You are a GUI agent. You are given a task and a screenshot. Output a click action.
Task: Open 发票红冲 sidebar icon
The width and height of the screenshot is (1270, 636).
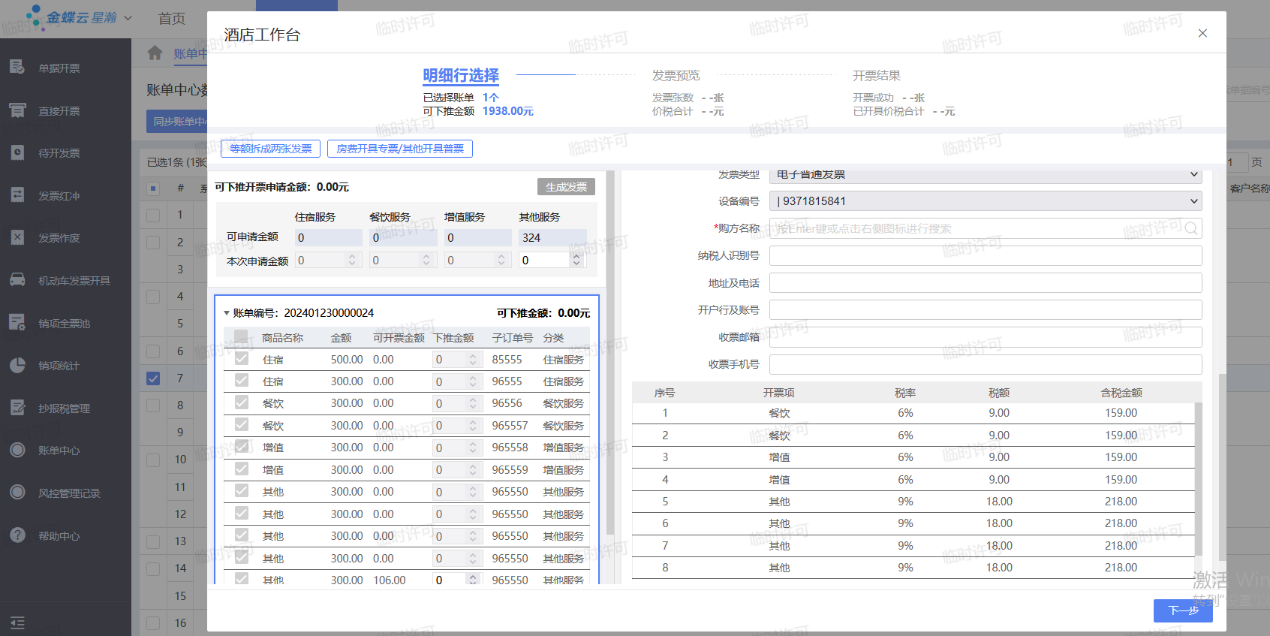(17, 195)
